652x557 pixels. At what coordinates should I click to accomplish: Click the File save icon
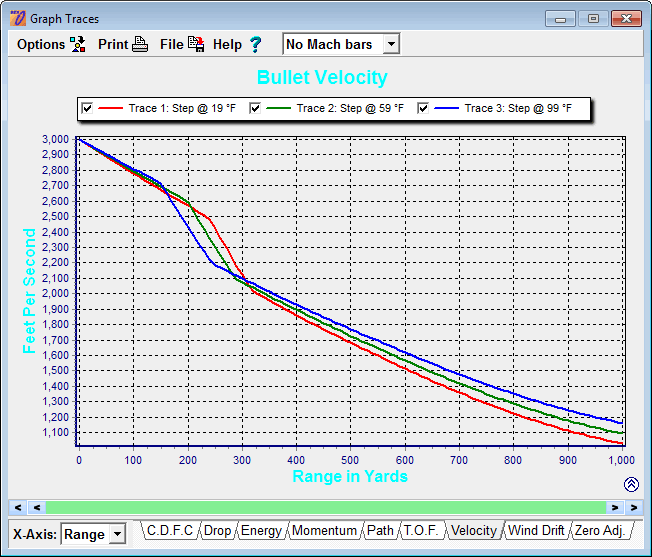pos(196,44)
